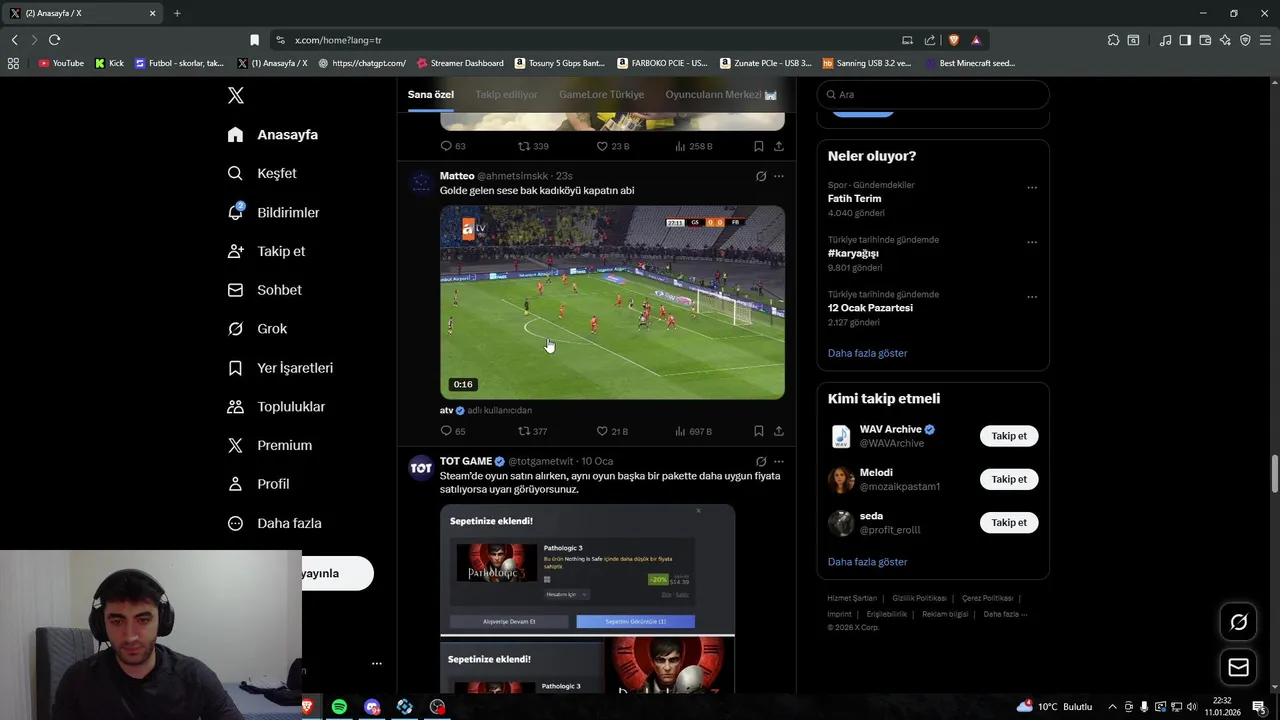
Task: Open Keşfet in the sidebar
Action: point(262,173)
